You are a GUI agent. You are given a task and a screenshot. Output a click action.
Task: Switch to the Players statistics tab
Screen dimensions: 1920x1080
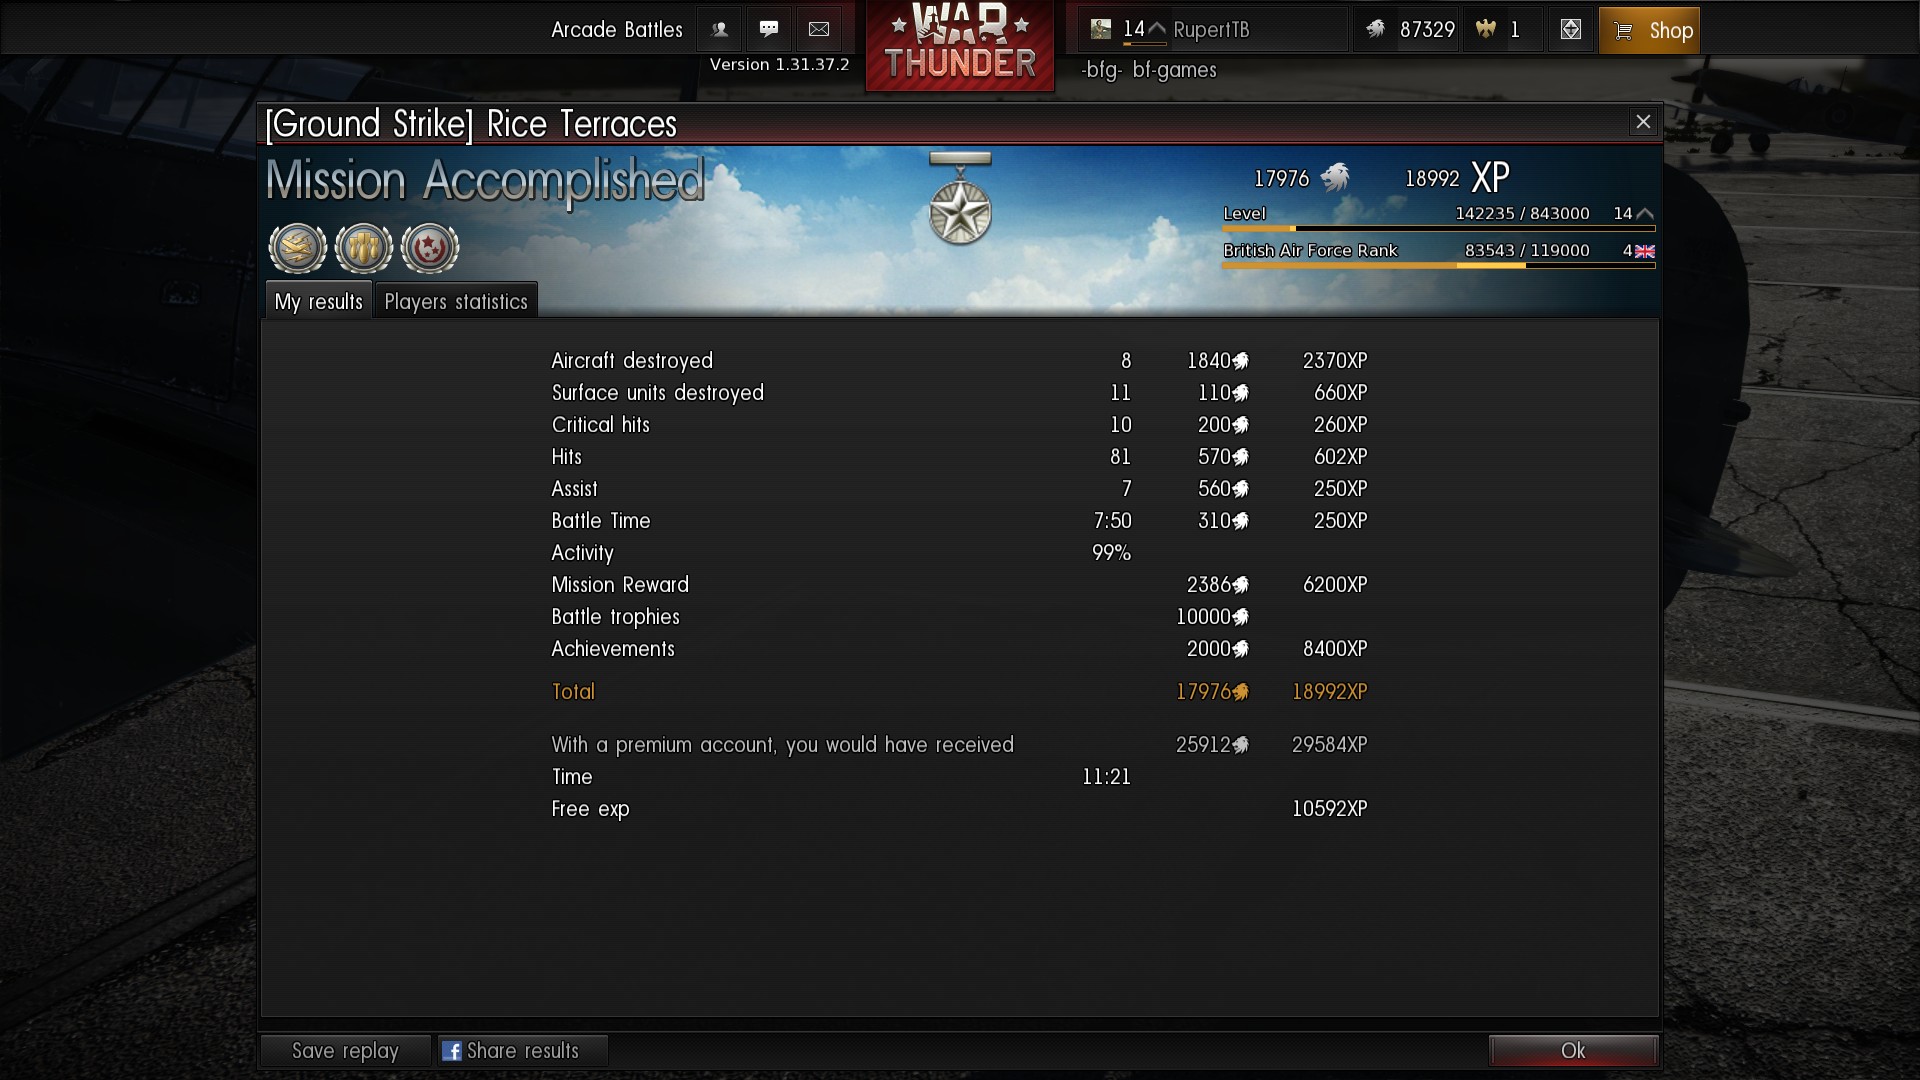[456, 301]
